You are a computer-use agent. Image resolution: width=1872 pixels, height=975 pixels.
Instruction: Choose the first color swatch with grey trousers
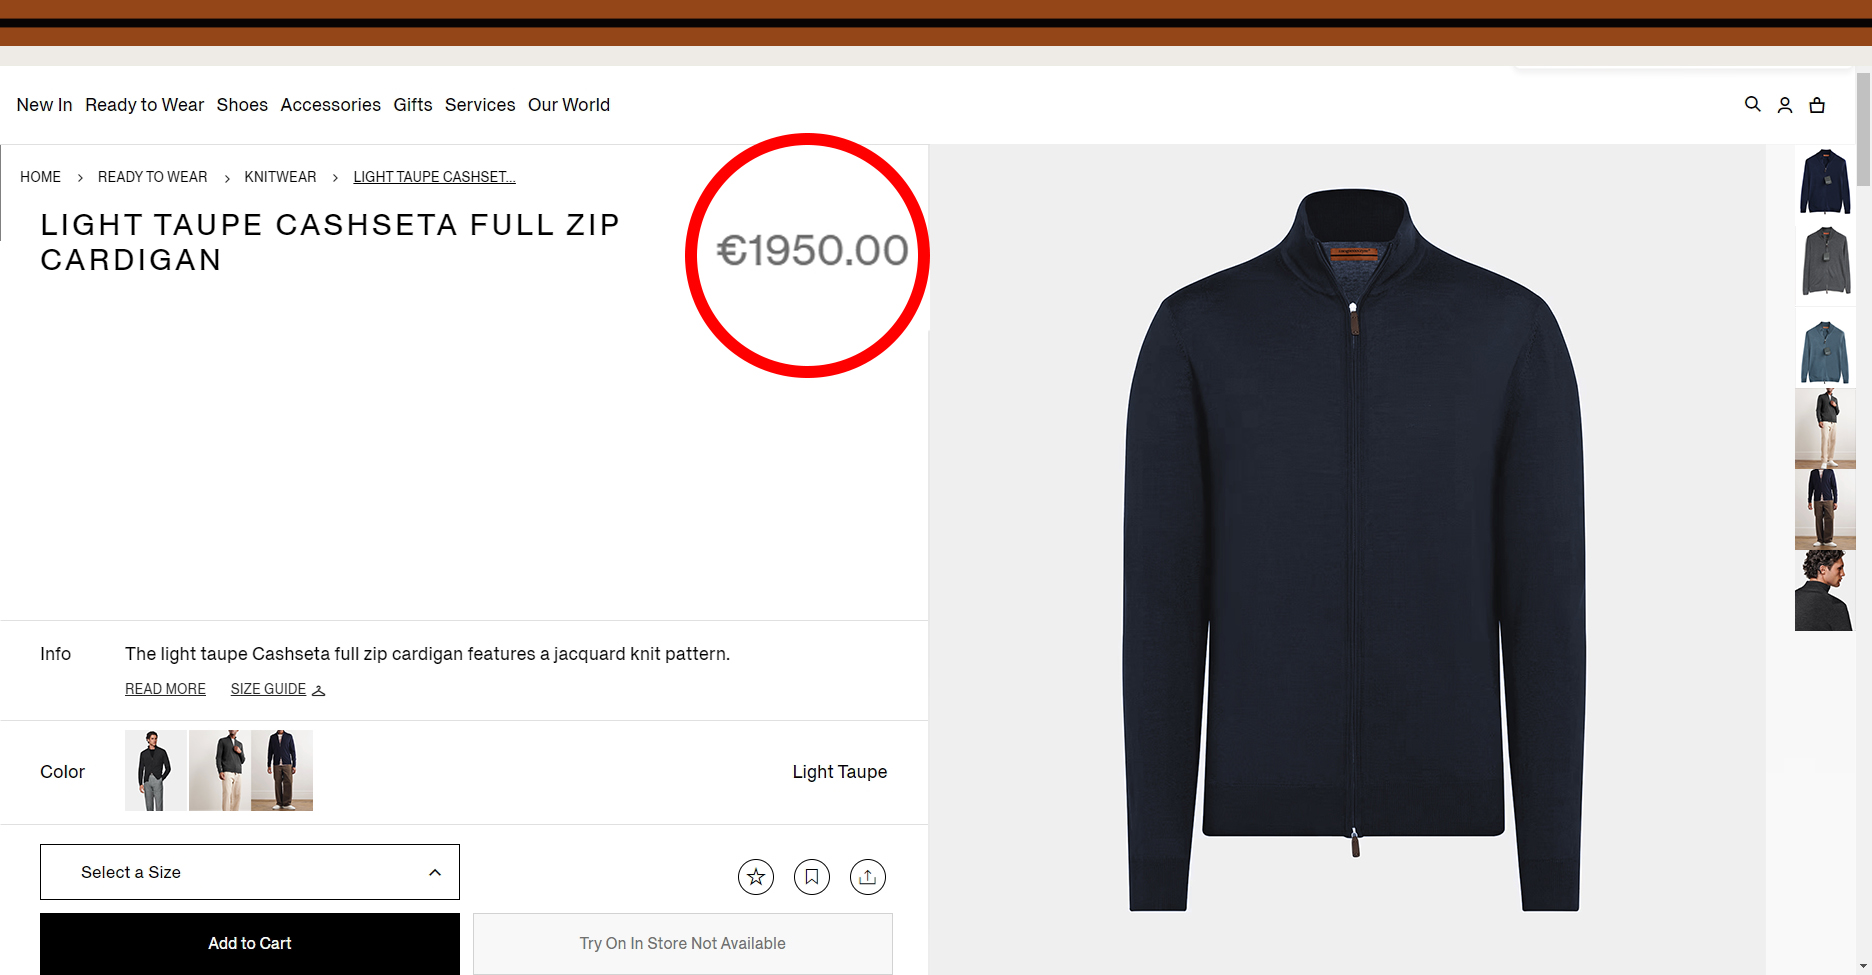[x=155, y=770]
